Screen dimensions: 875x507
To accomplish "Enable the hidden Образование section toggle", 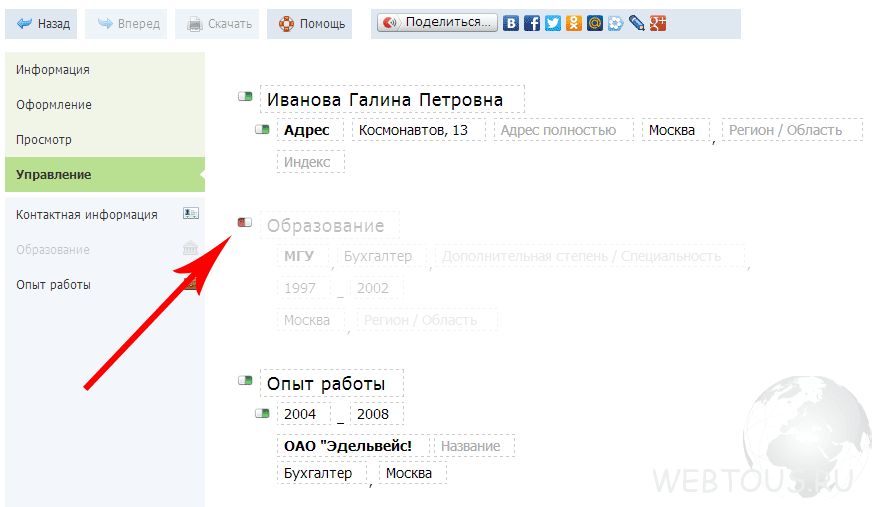I will [x=245, y=223].
